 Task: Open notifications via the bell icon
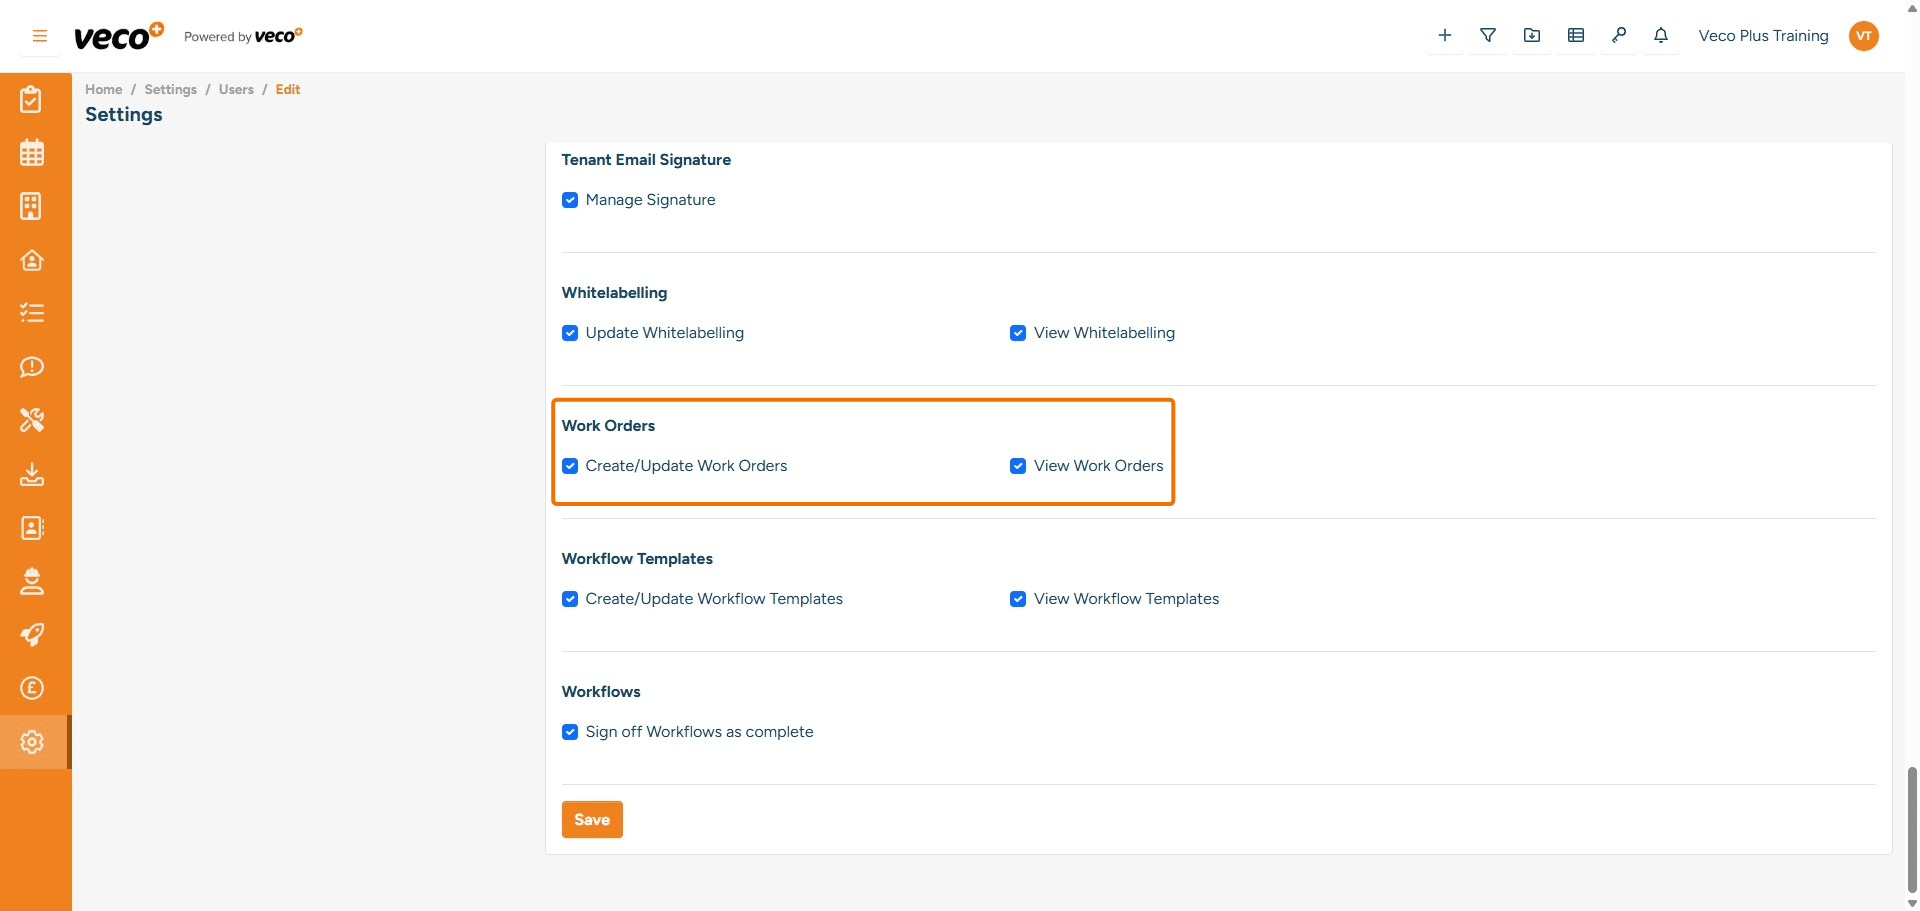click(x=1661, y=35)
